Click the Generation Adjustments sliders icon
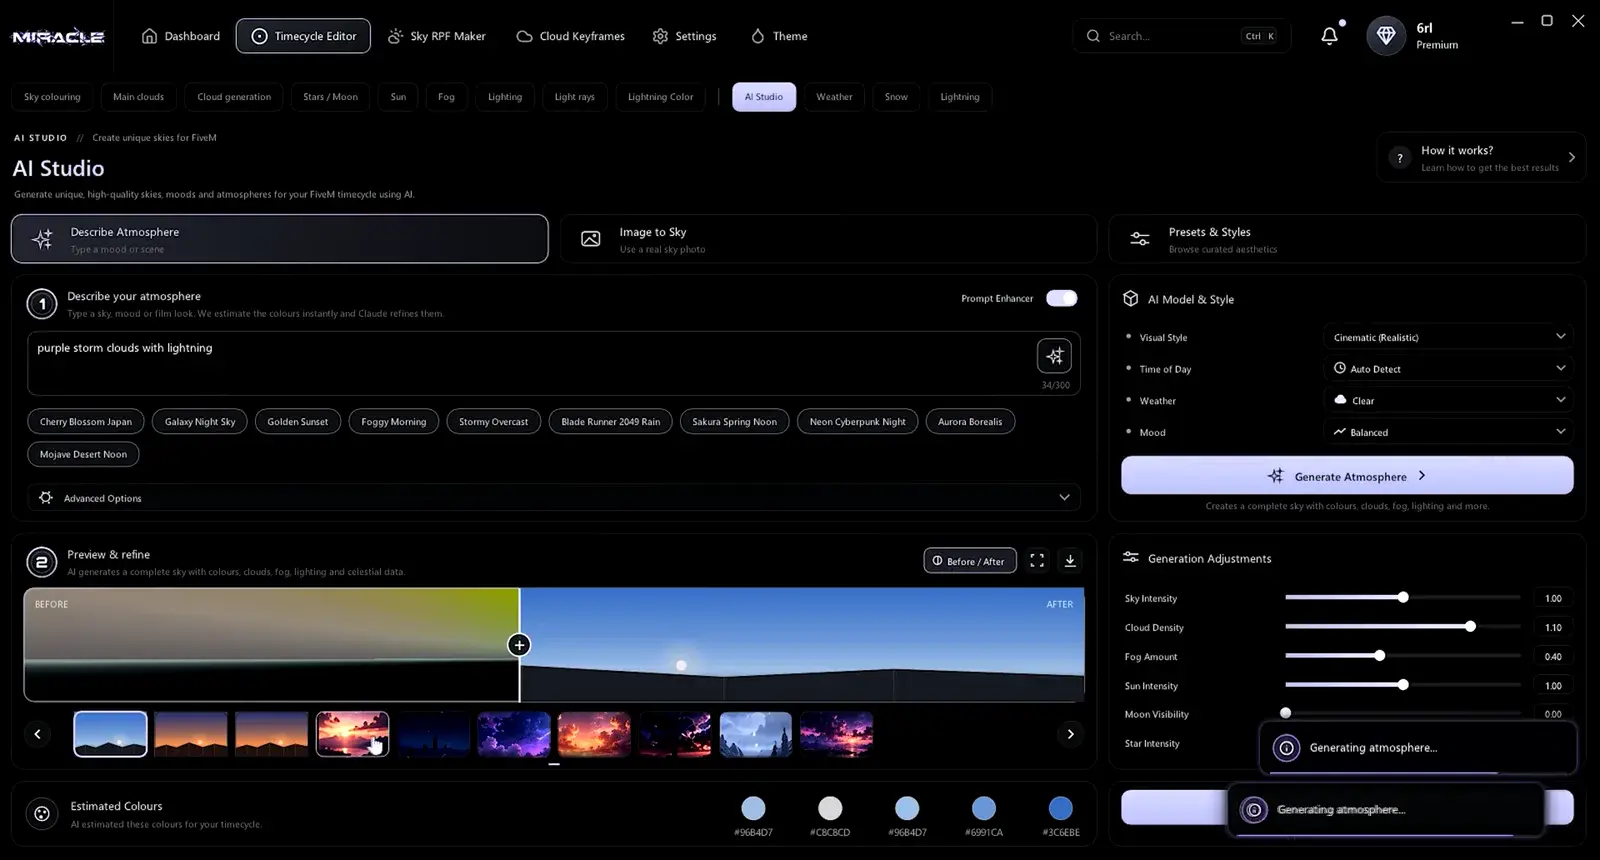This screenshot has width=1600, height=860. 1131,558
